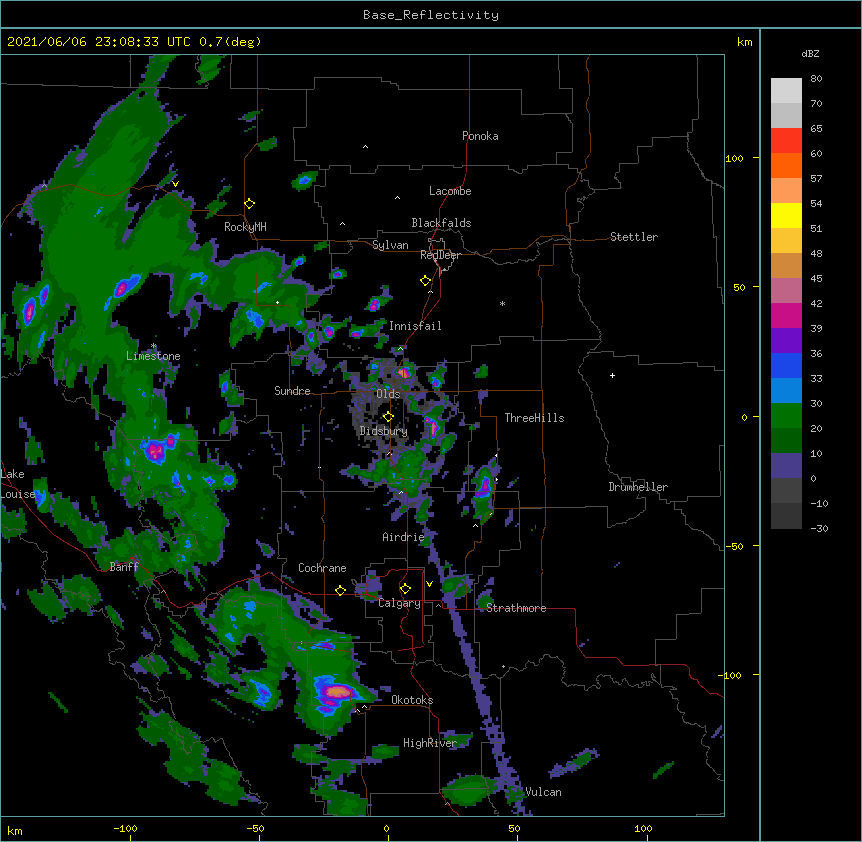Select the Vulcan label

(x=543, y=792)
